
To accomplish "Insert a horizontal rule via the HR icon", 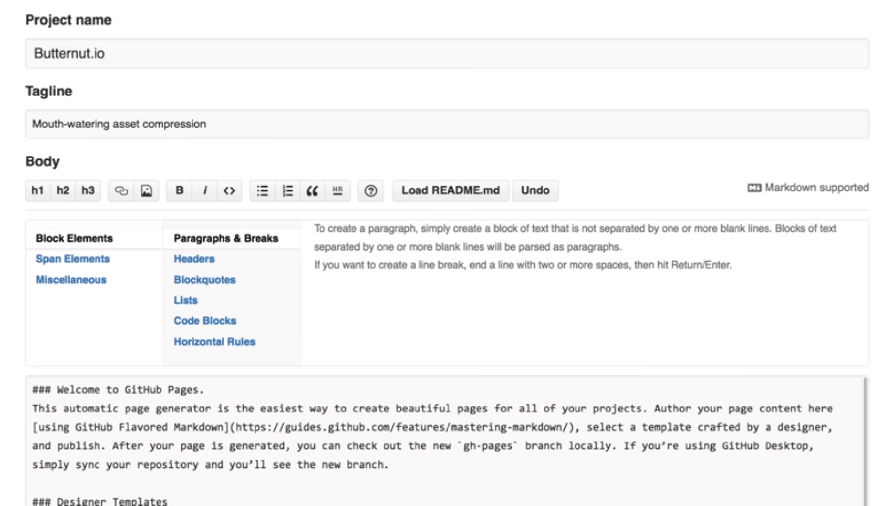I will (x=338, y=191).
